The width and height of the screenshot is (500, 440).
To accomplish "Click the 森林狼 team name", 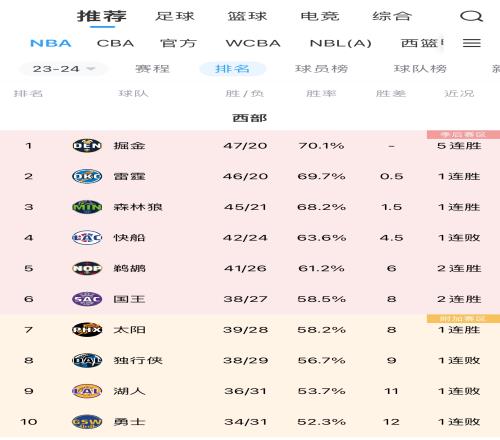I will pos(138,207).
